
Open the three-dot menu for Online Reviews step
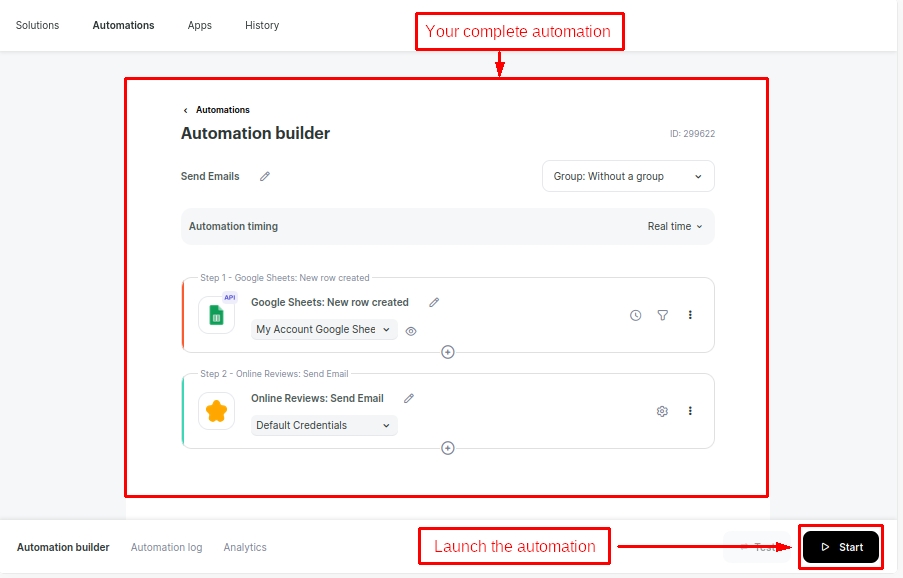690,411
